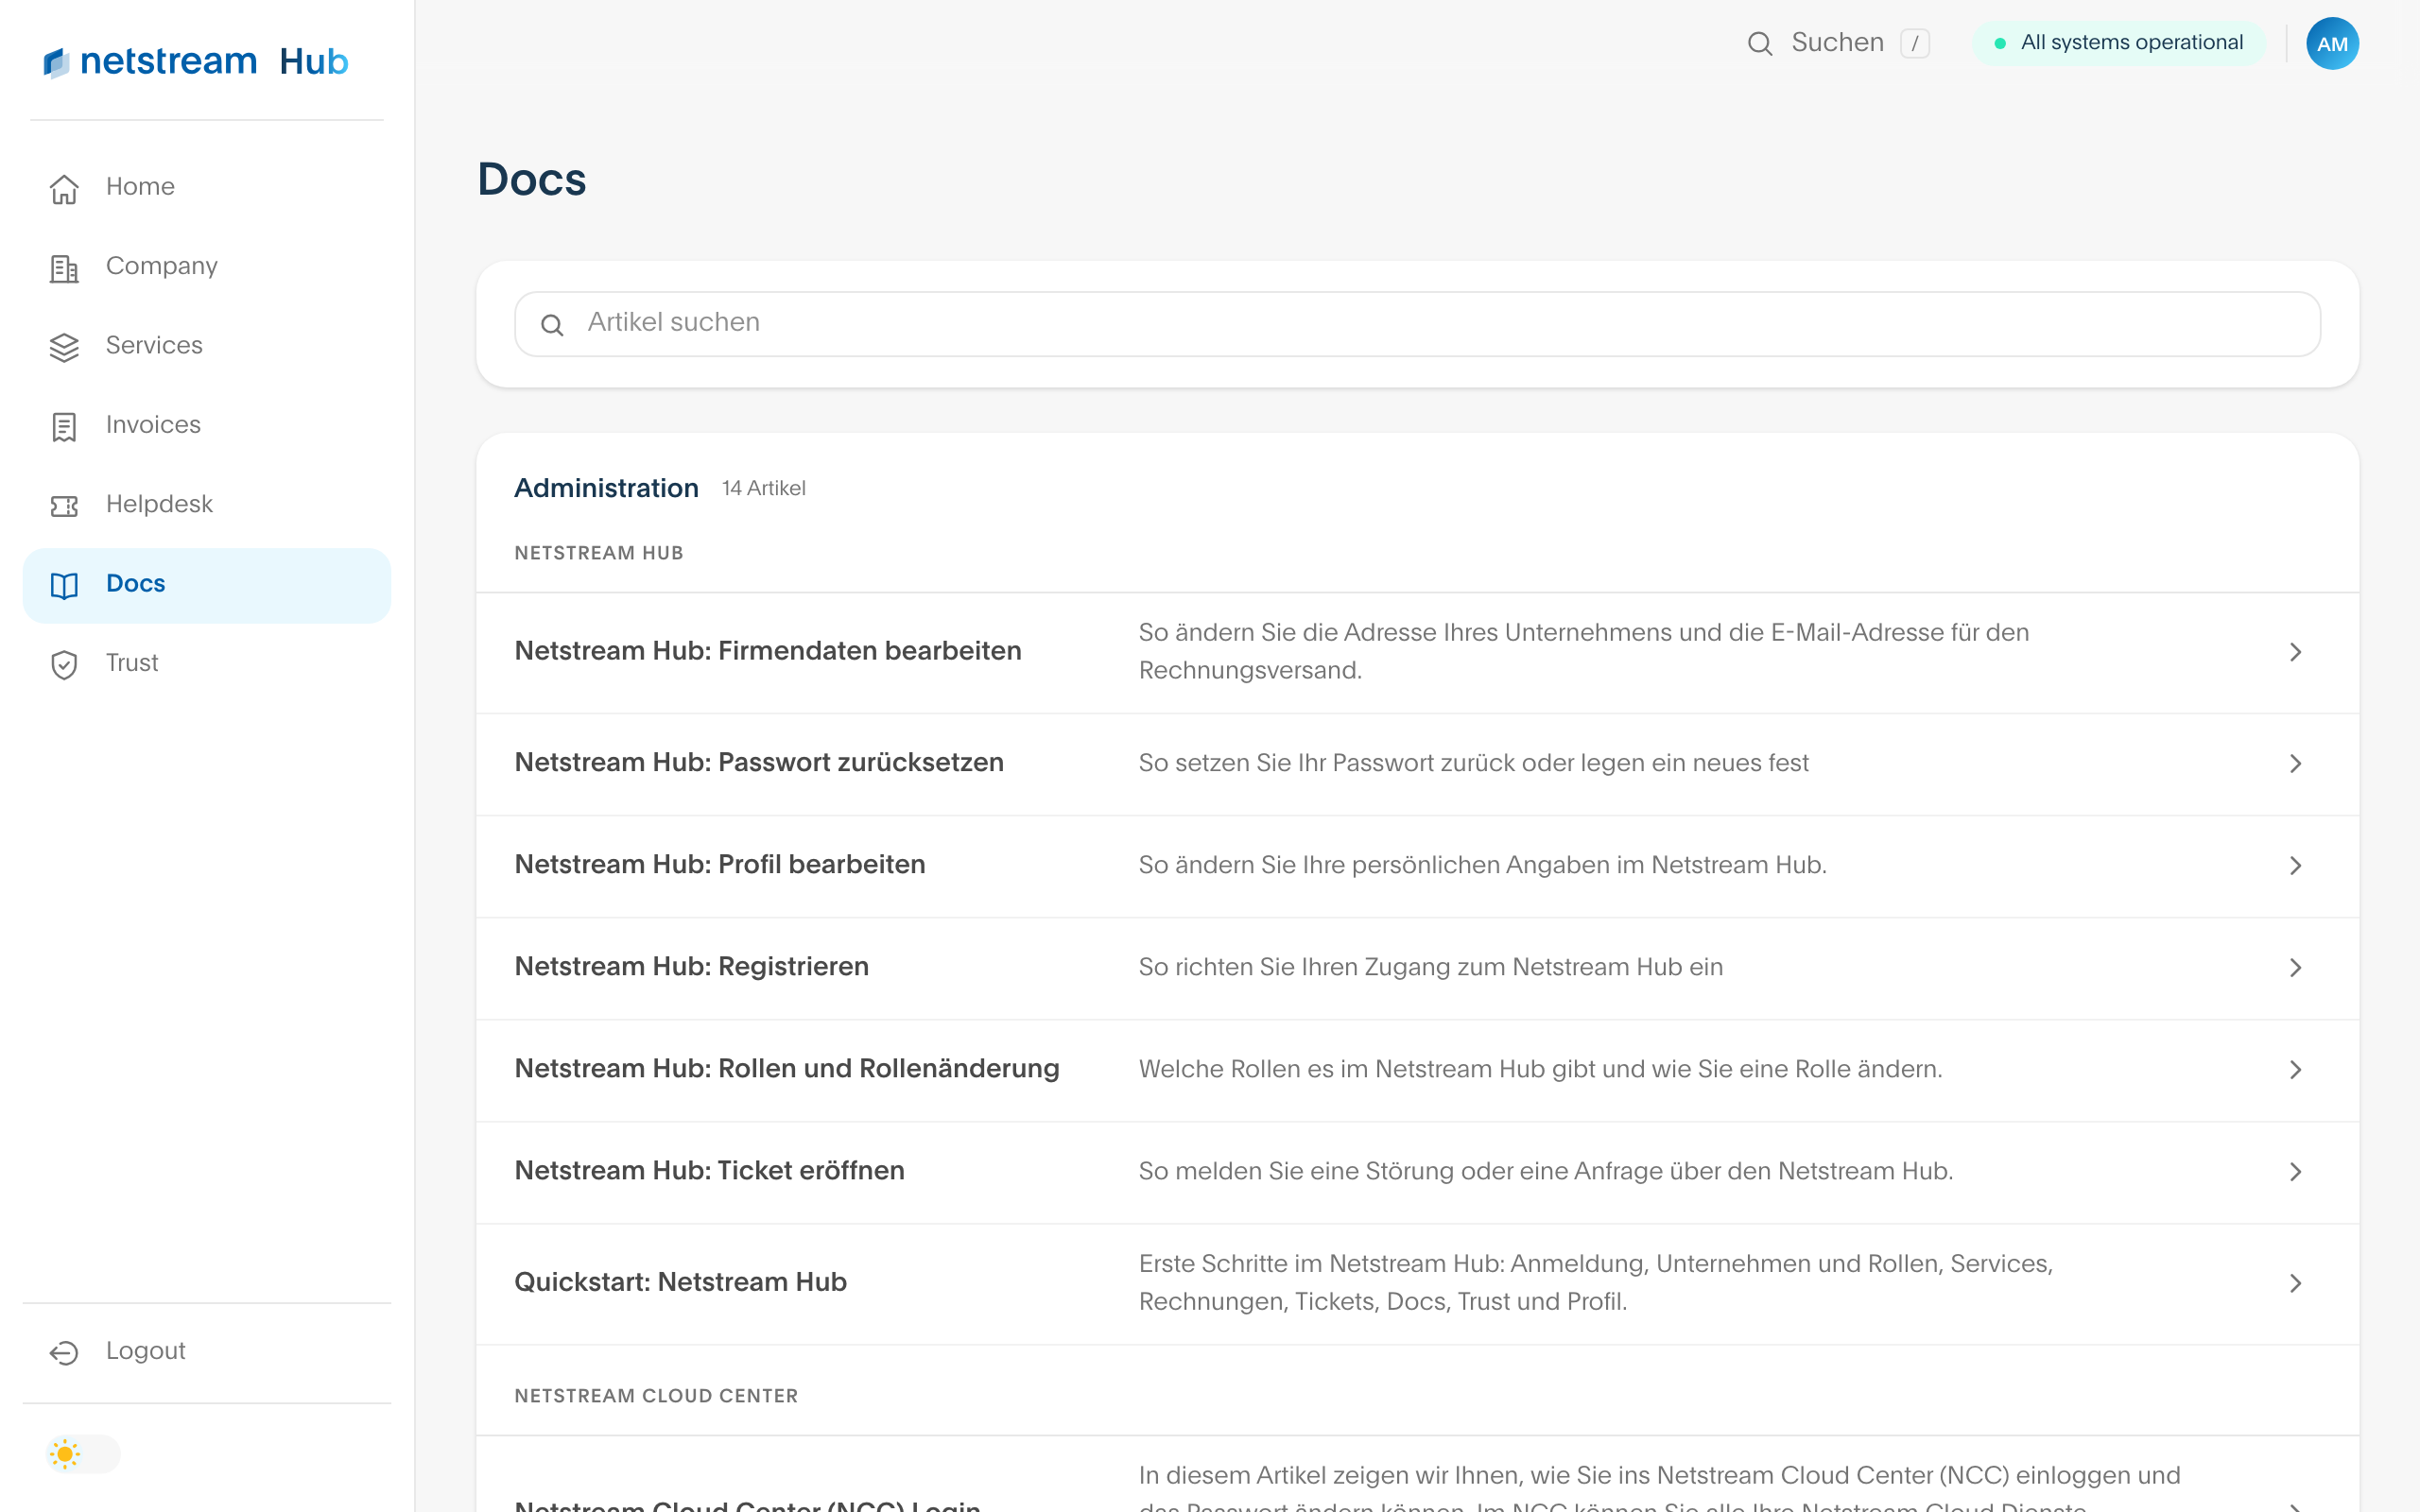Screen dimensions: 2420x1512
Task: Open the AM user avatar
Action: [2332, 44]
